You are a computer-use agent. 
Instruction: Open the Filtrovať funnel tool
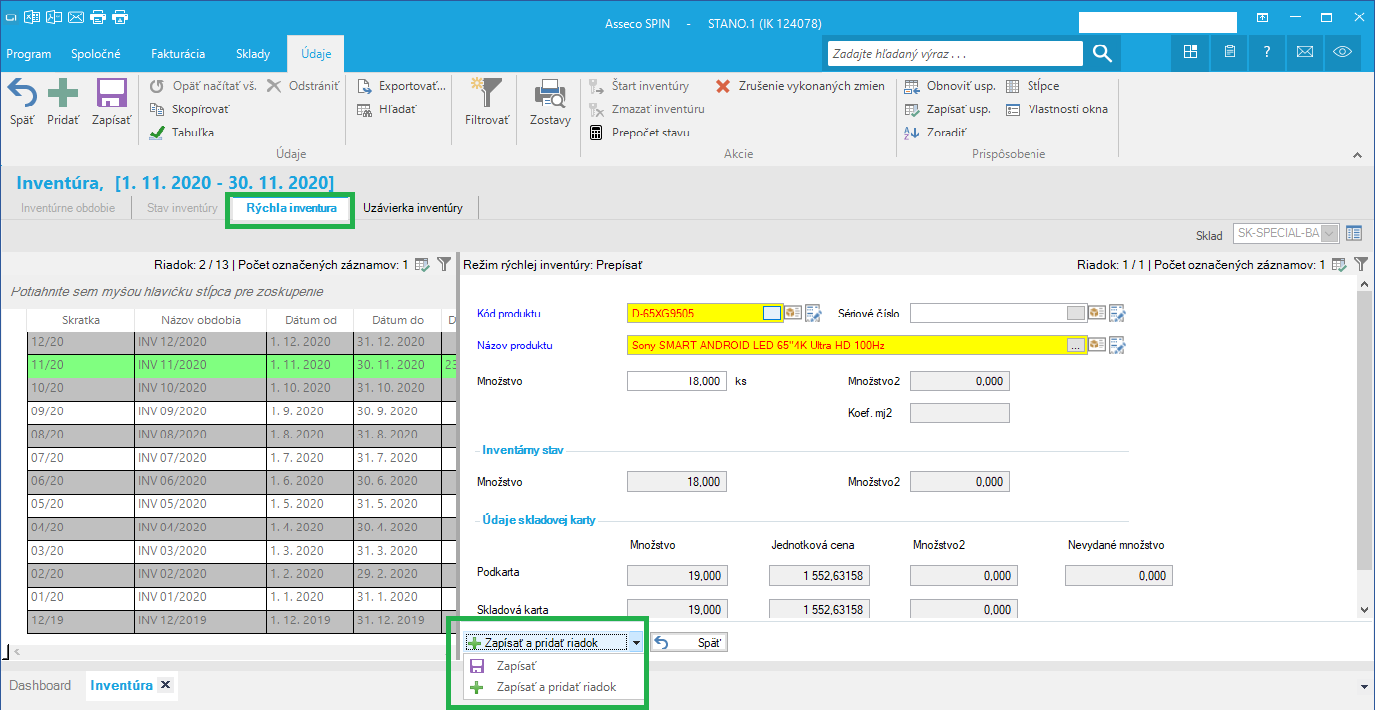click(x=487, y=93)
